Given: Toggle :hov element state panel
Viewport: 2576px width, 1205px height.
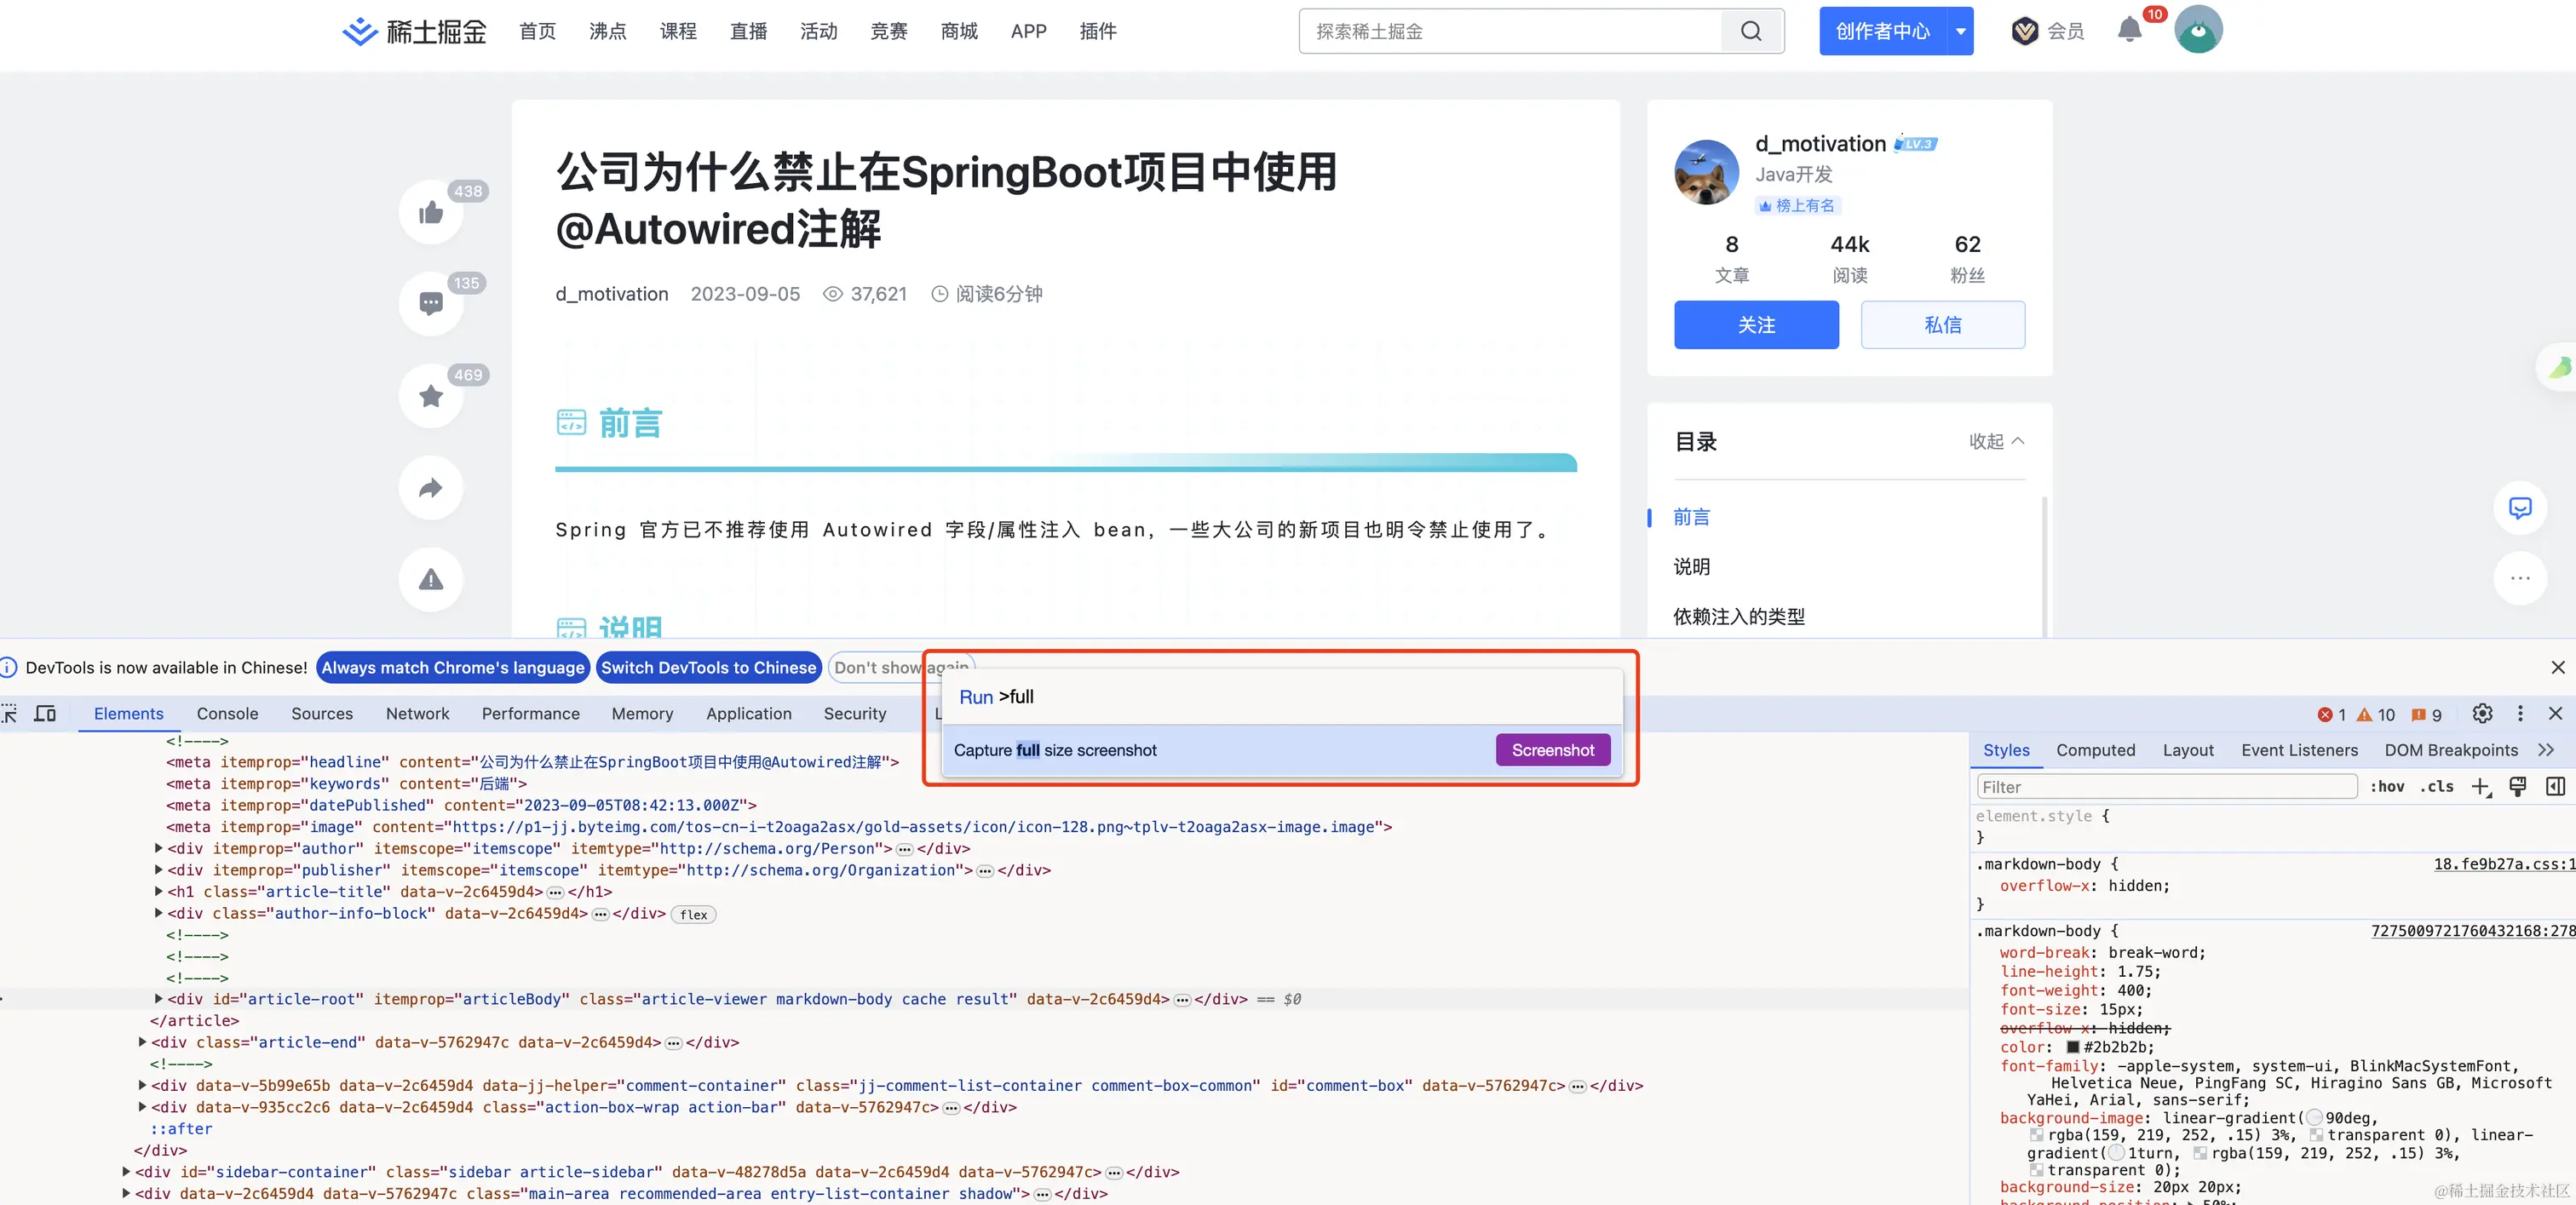Looking at the screenshot, I should 2387,787.
